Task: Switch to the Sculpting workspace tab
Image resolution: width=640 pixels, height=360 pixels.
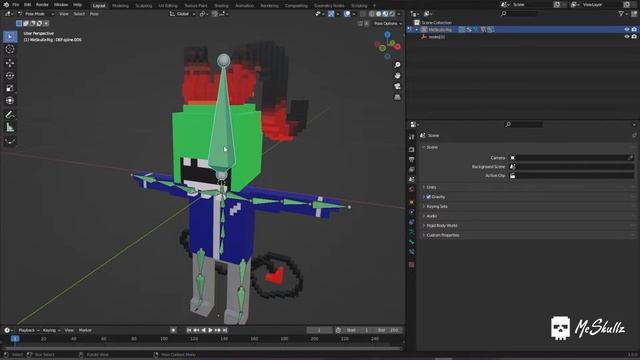Action: coord(143,6)
